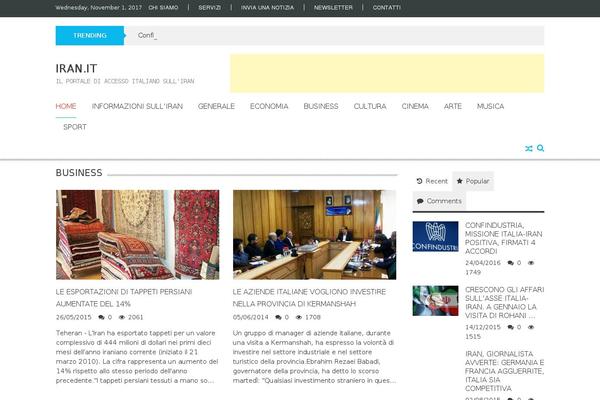Click the yellow banner advertisement
600x400 pixels.
pos(387,73)
